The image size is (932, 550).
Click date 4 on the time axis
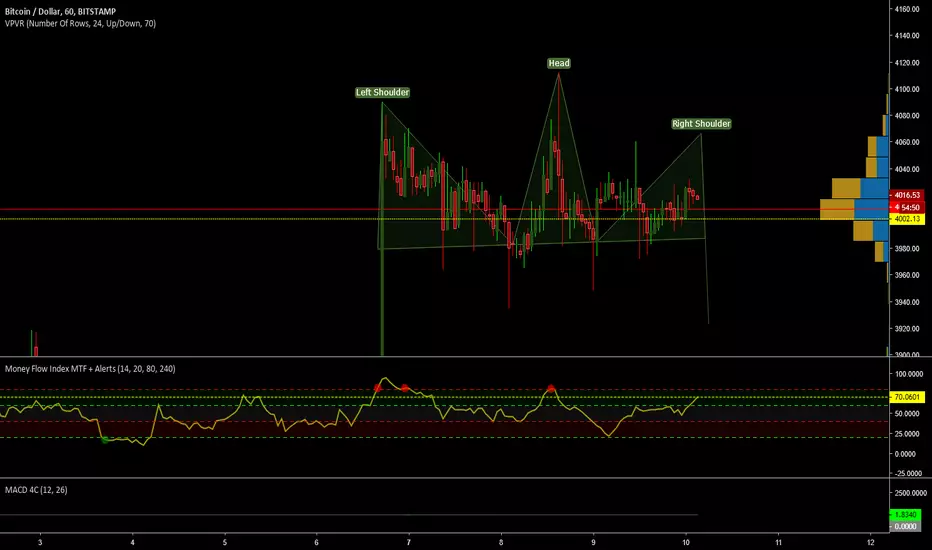click(133, 542)
